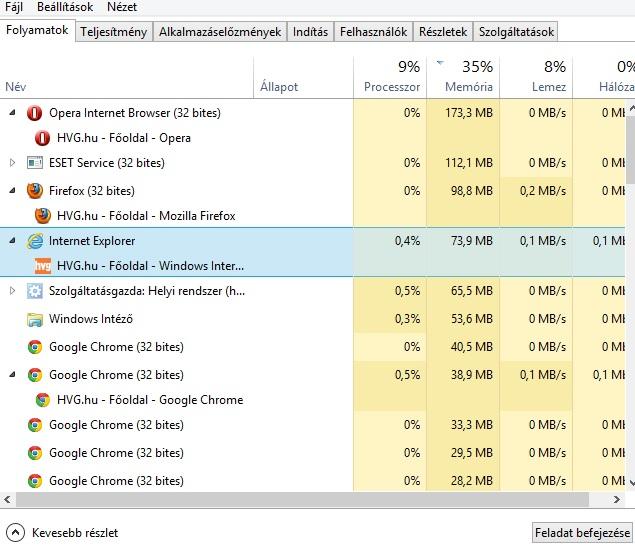Select the ESET Service (32 bites) row
The image size is (635, 556).
coord(313,163)
